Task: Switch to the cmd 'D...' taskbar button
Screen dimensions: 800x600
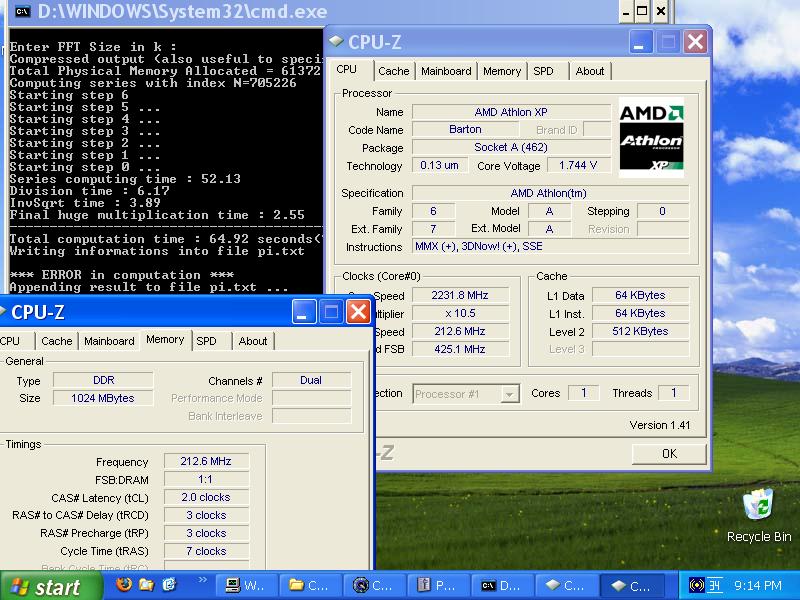Action: 502,586
